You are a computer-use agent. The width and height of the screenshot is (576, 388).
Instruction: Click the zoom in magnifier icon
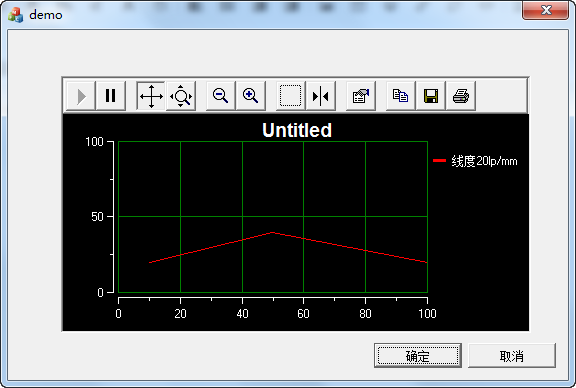251,96
